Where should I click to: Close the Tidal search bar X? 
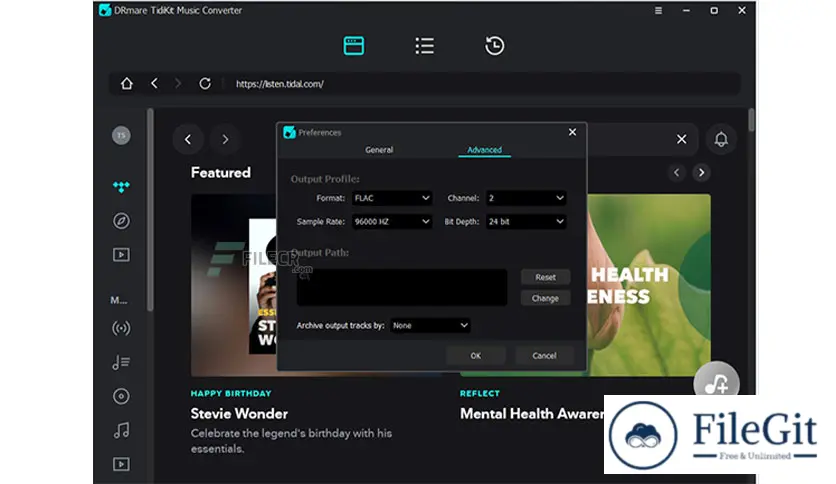(x=681, y=139)
